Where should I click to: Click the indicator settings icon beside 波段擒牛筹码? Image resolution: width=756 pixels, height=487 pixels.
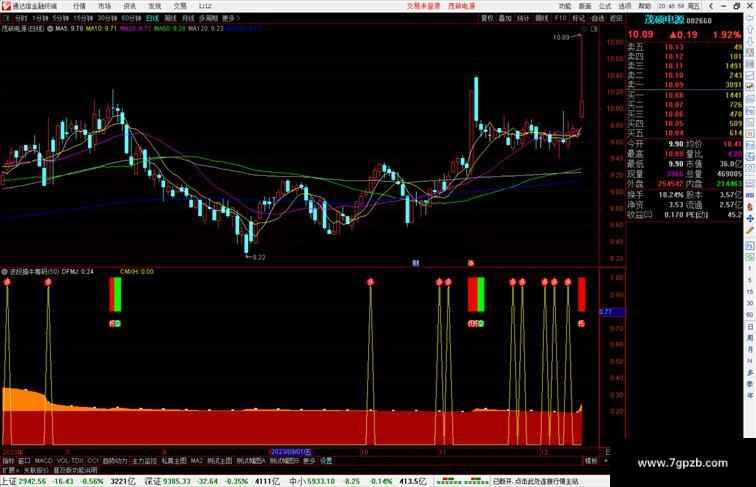click(5, 272)
